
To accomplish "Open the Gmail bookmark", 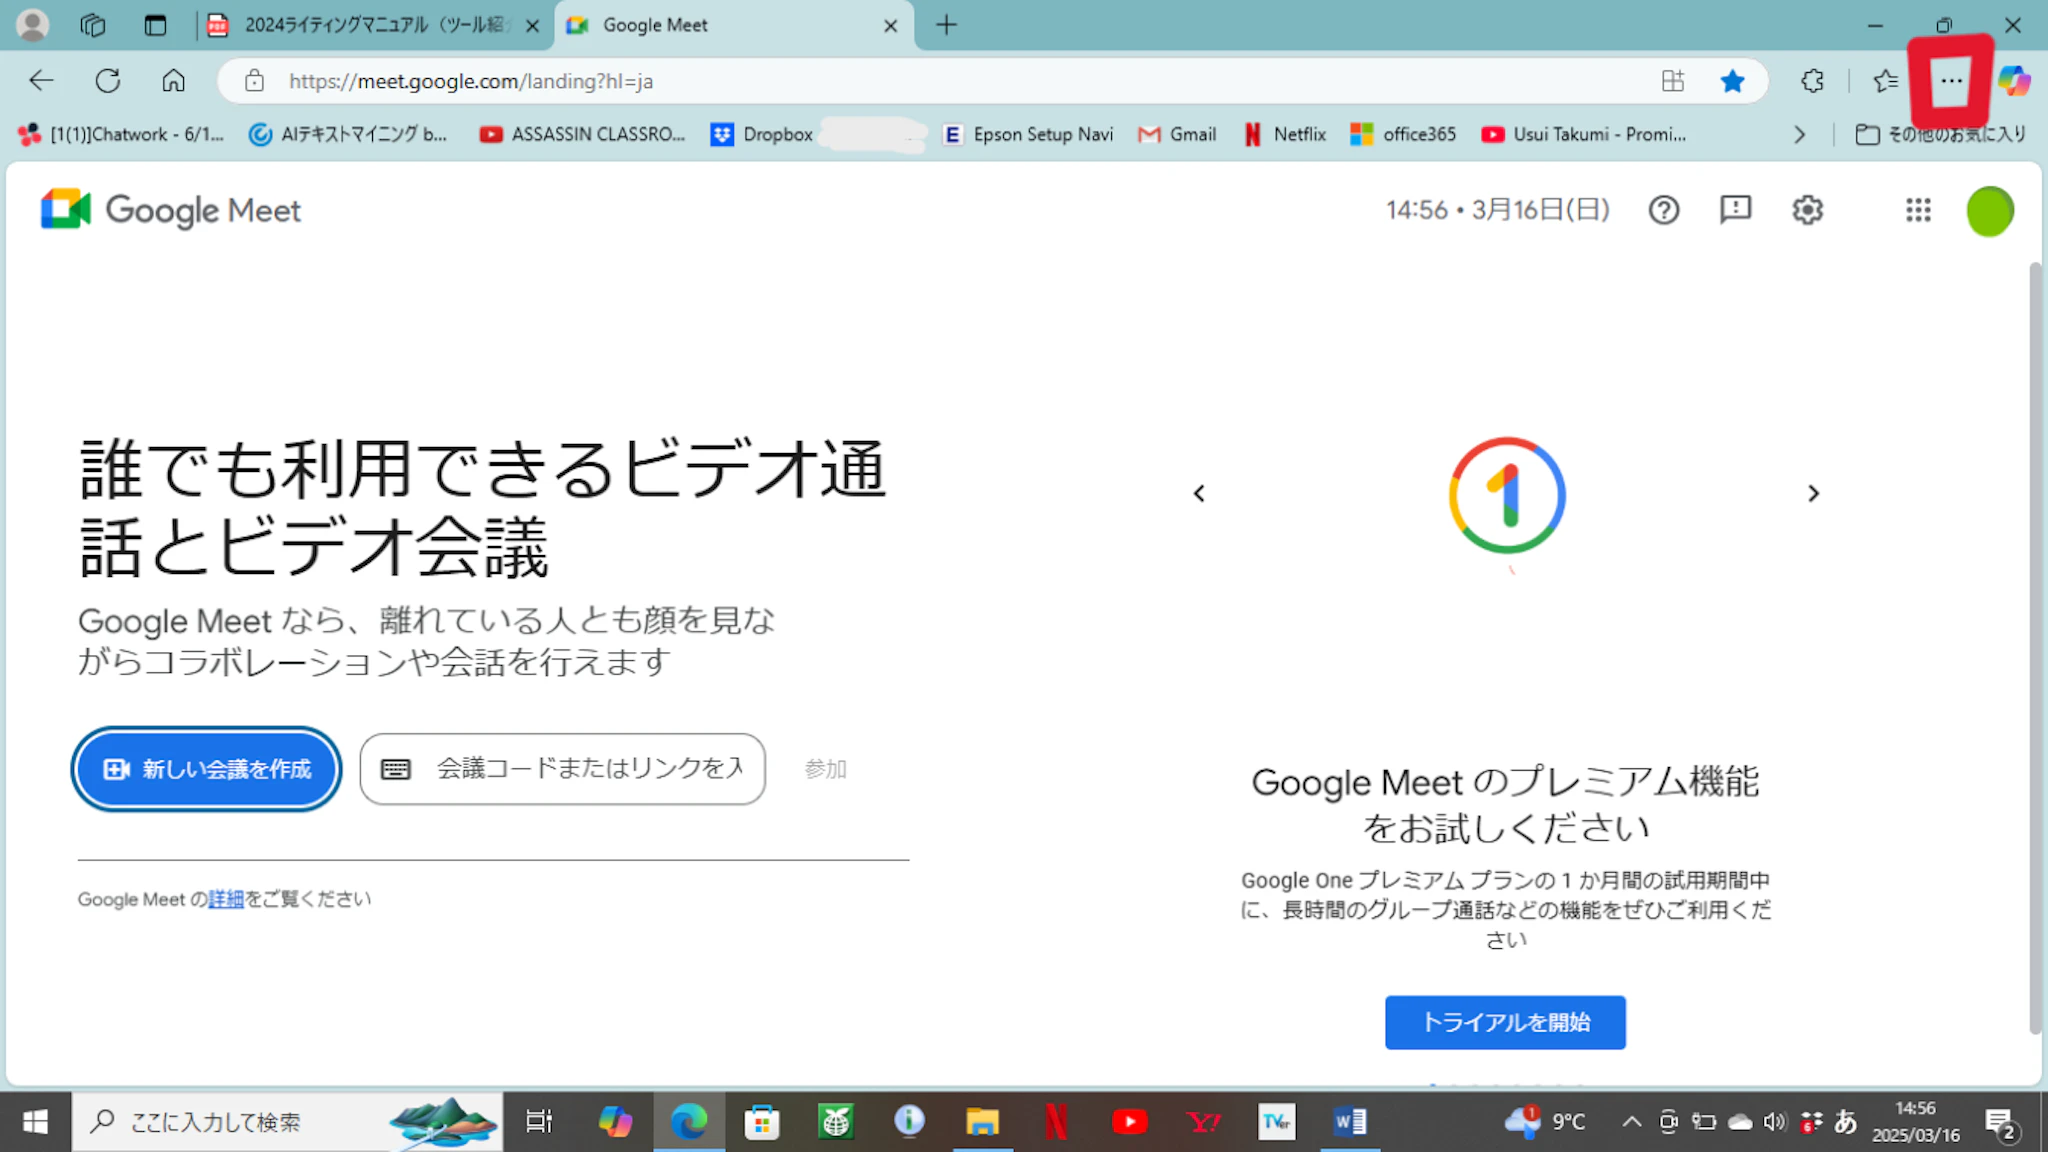I will click(1177, 134).
